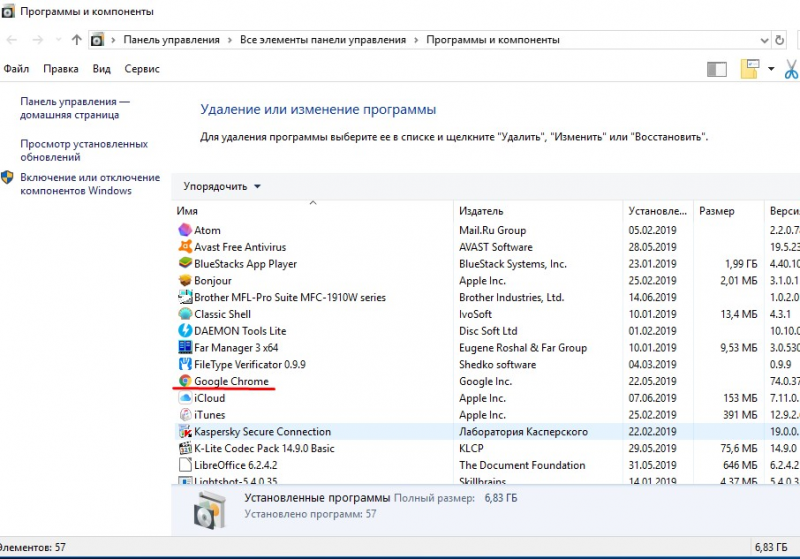Click size 153 МБ cell
This screenshot has width=800, height=559.
coord(740,398)
